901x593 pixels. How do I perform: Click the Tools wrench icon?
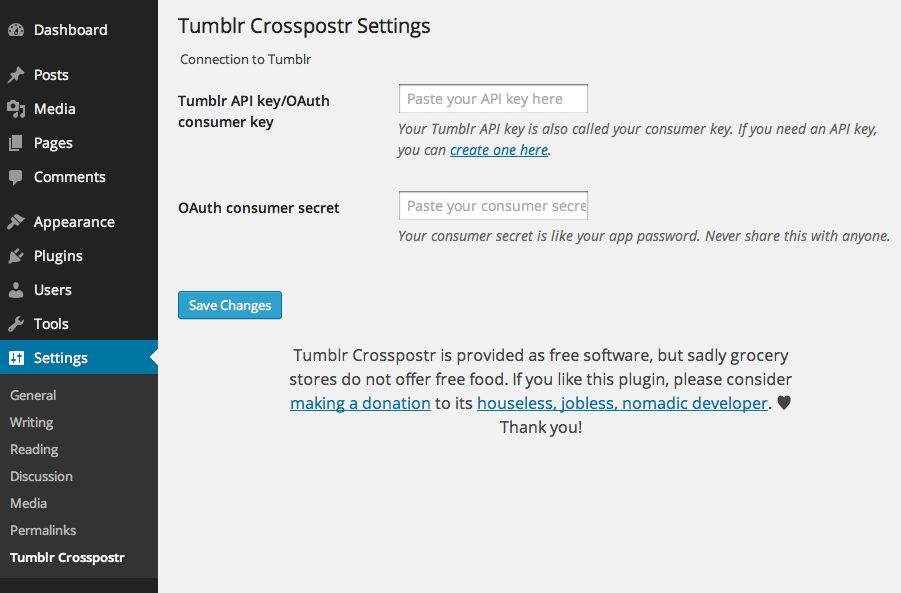[x=16, y=324]
